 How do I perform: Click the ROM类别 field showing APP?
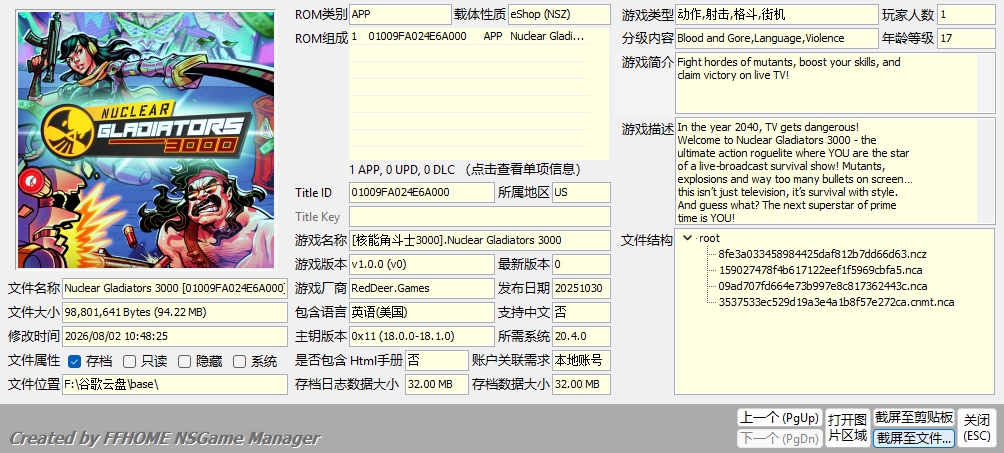pyautogui.click(x=400, y=14)
